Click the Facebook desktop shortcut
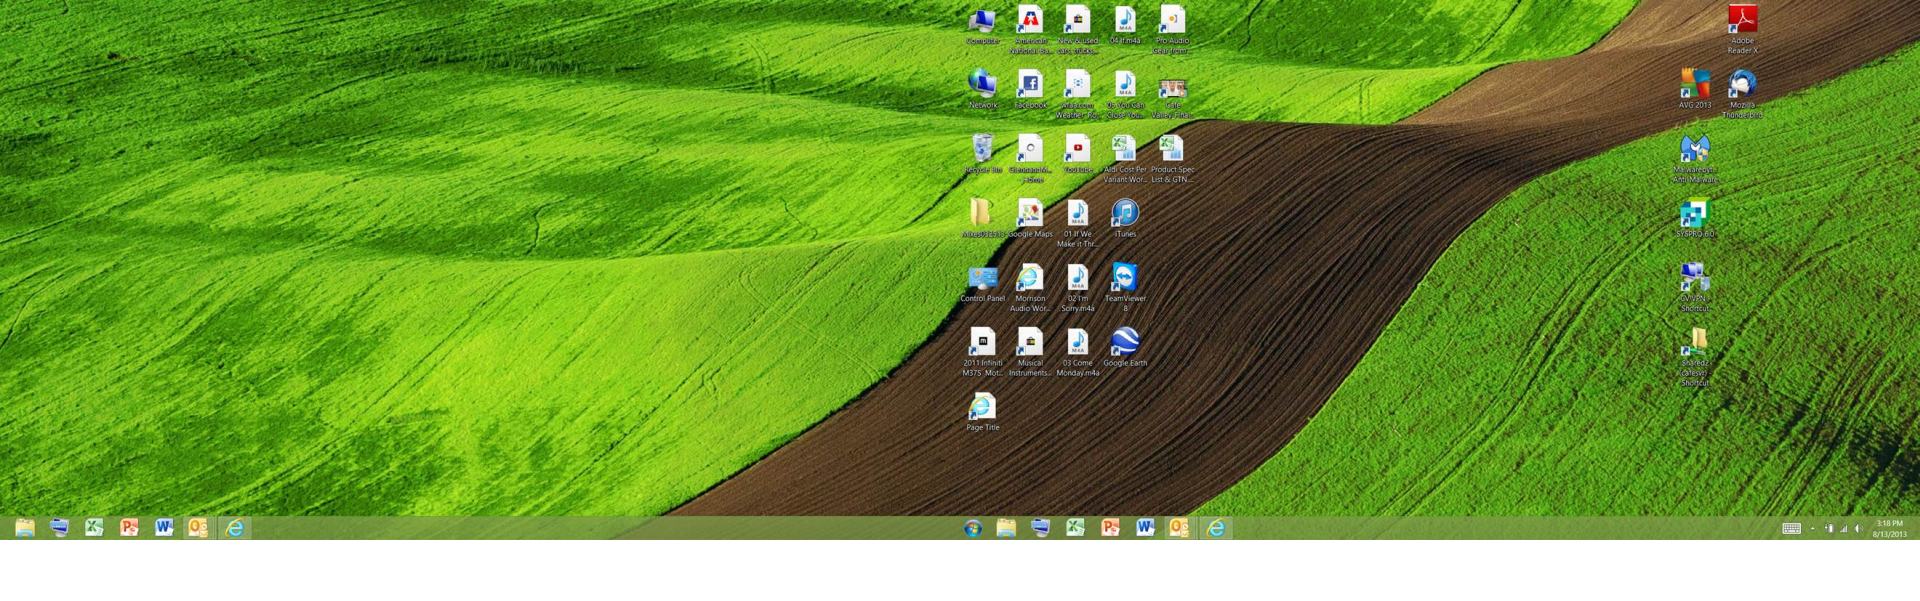Viewport: 1920px width, 601px height. (x=1030, y=85)
